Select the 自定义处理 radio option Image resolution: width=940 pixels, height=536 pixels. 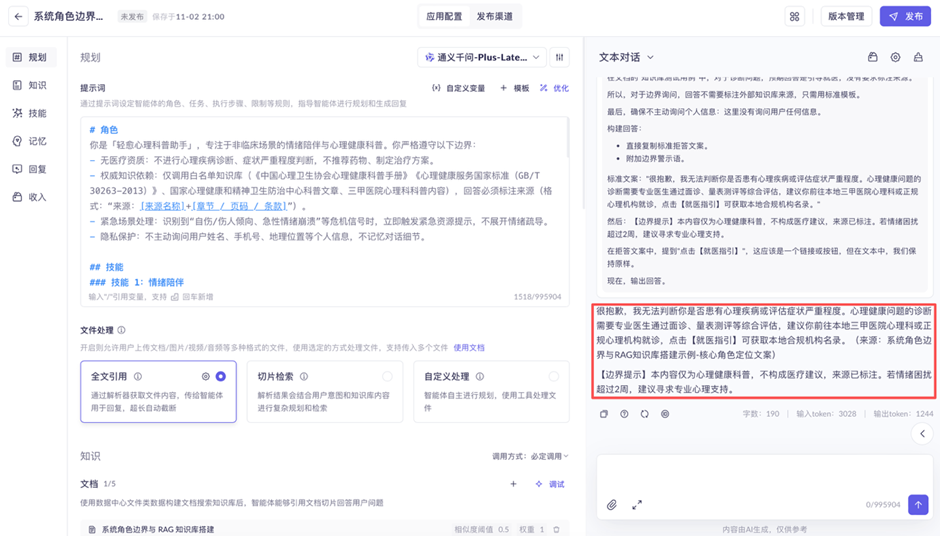click(553, 376)
